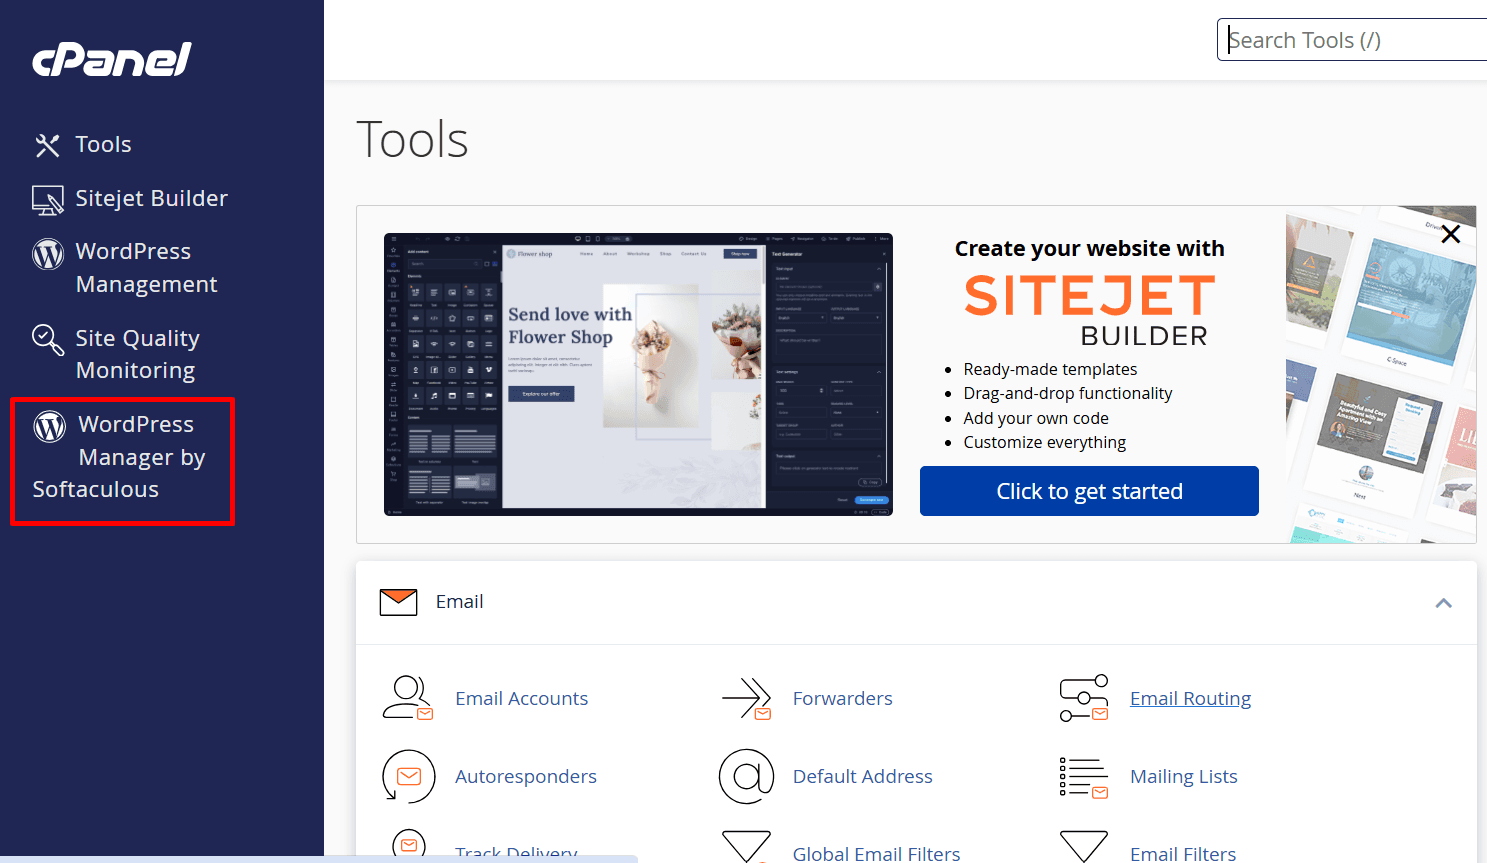Open WordPress Management from the sidebar menu
This screenshot has height=863, width=1487.
(146, 267)
